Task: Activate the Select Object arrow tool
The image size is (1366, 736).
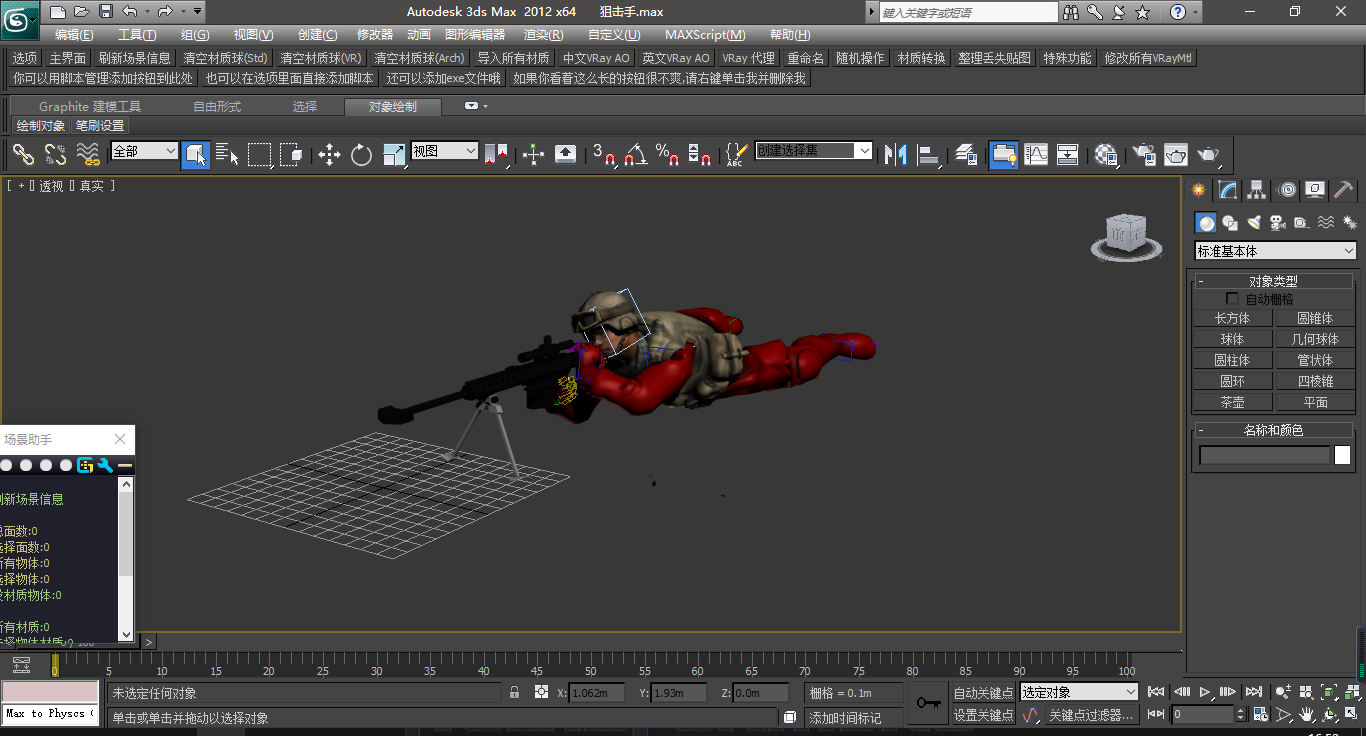Action: [195, 154]
